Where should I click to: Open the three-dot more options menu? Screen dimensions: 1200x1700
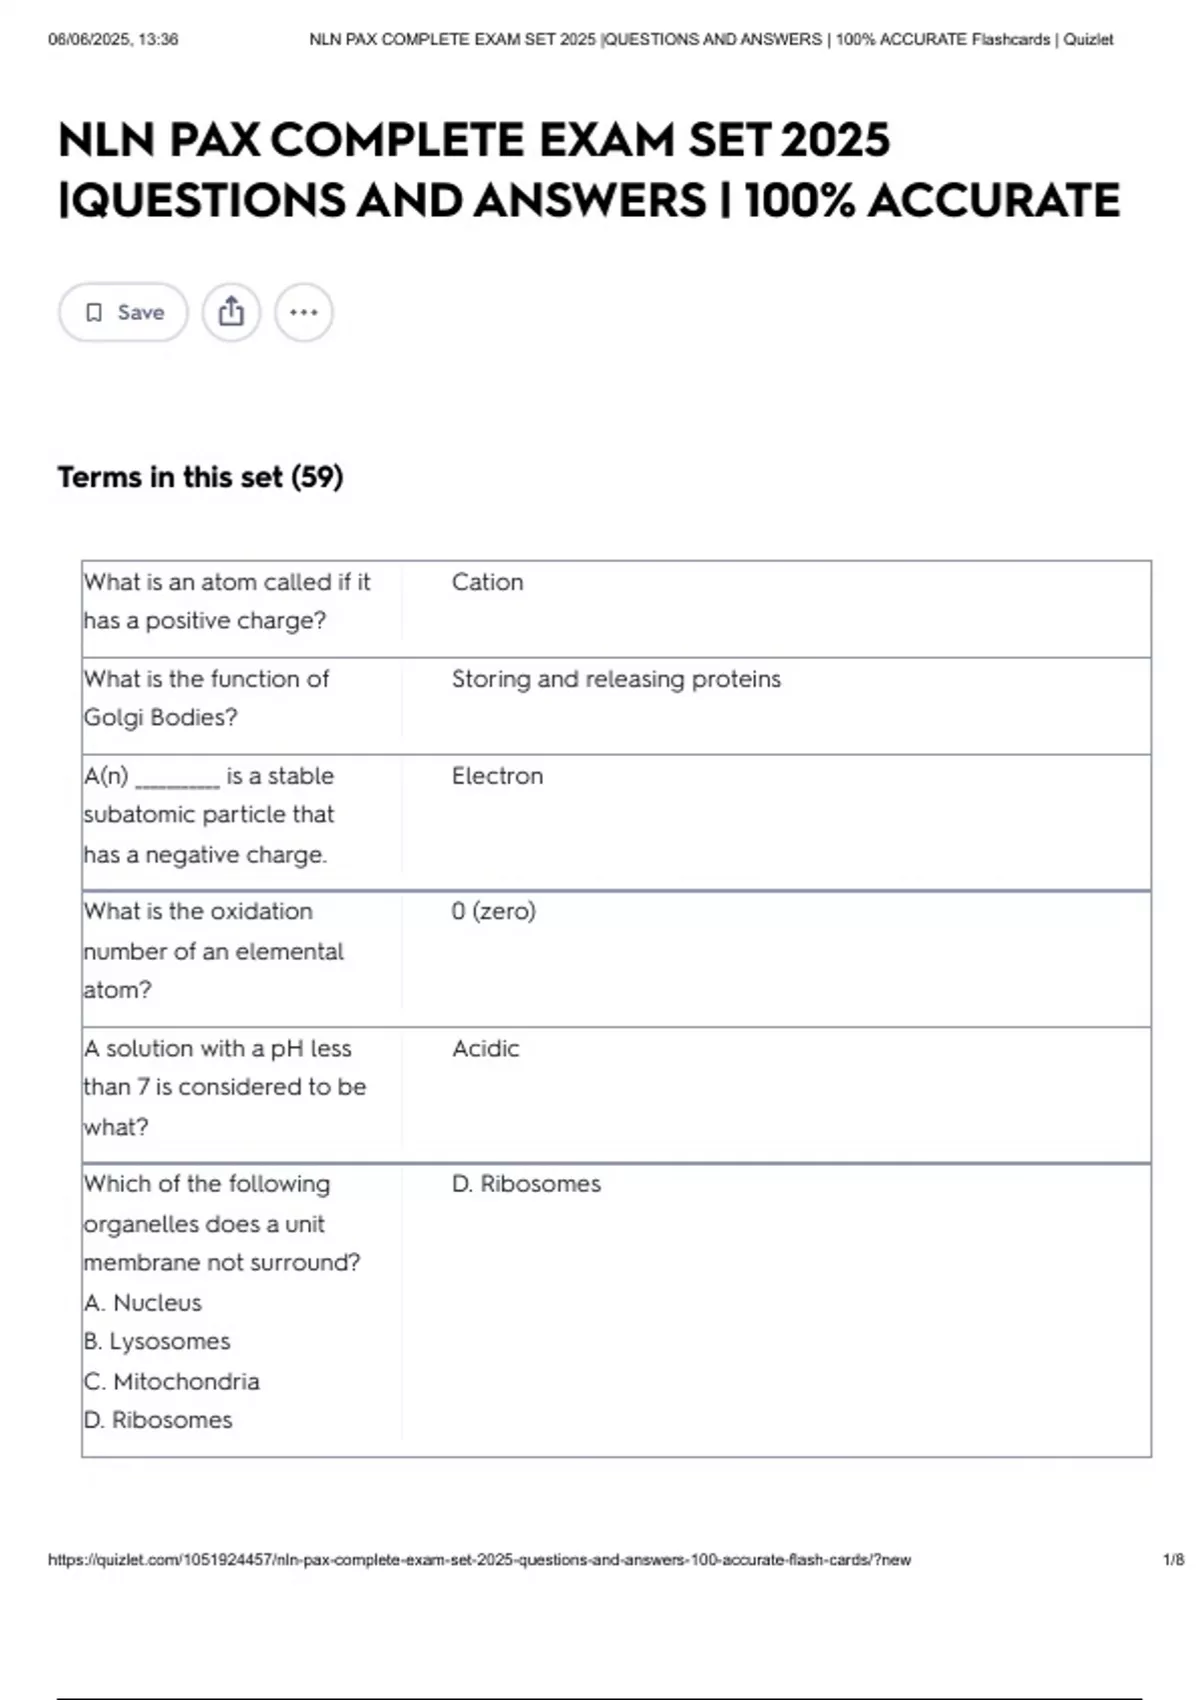pos(304,312)
